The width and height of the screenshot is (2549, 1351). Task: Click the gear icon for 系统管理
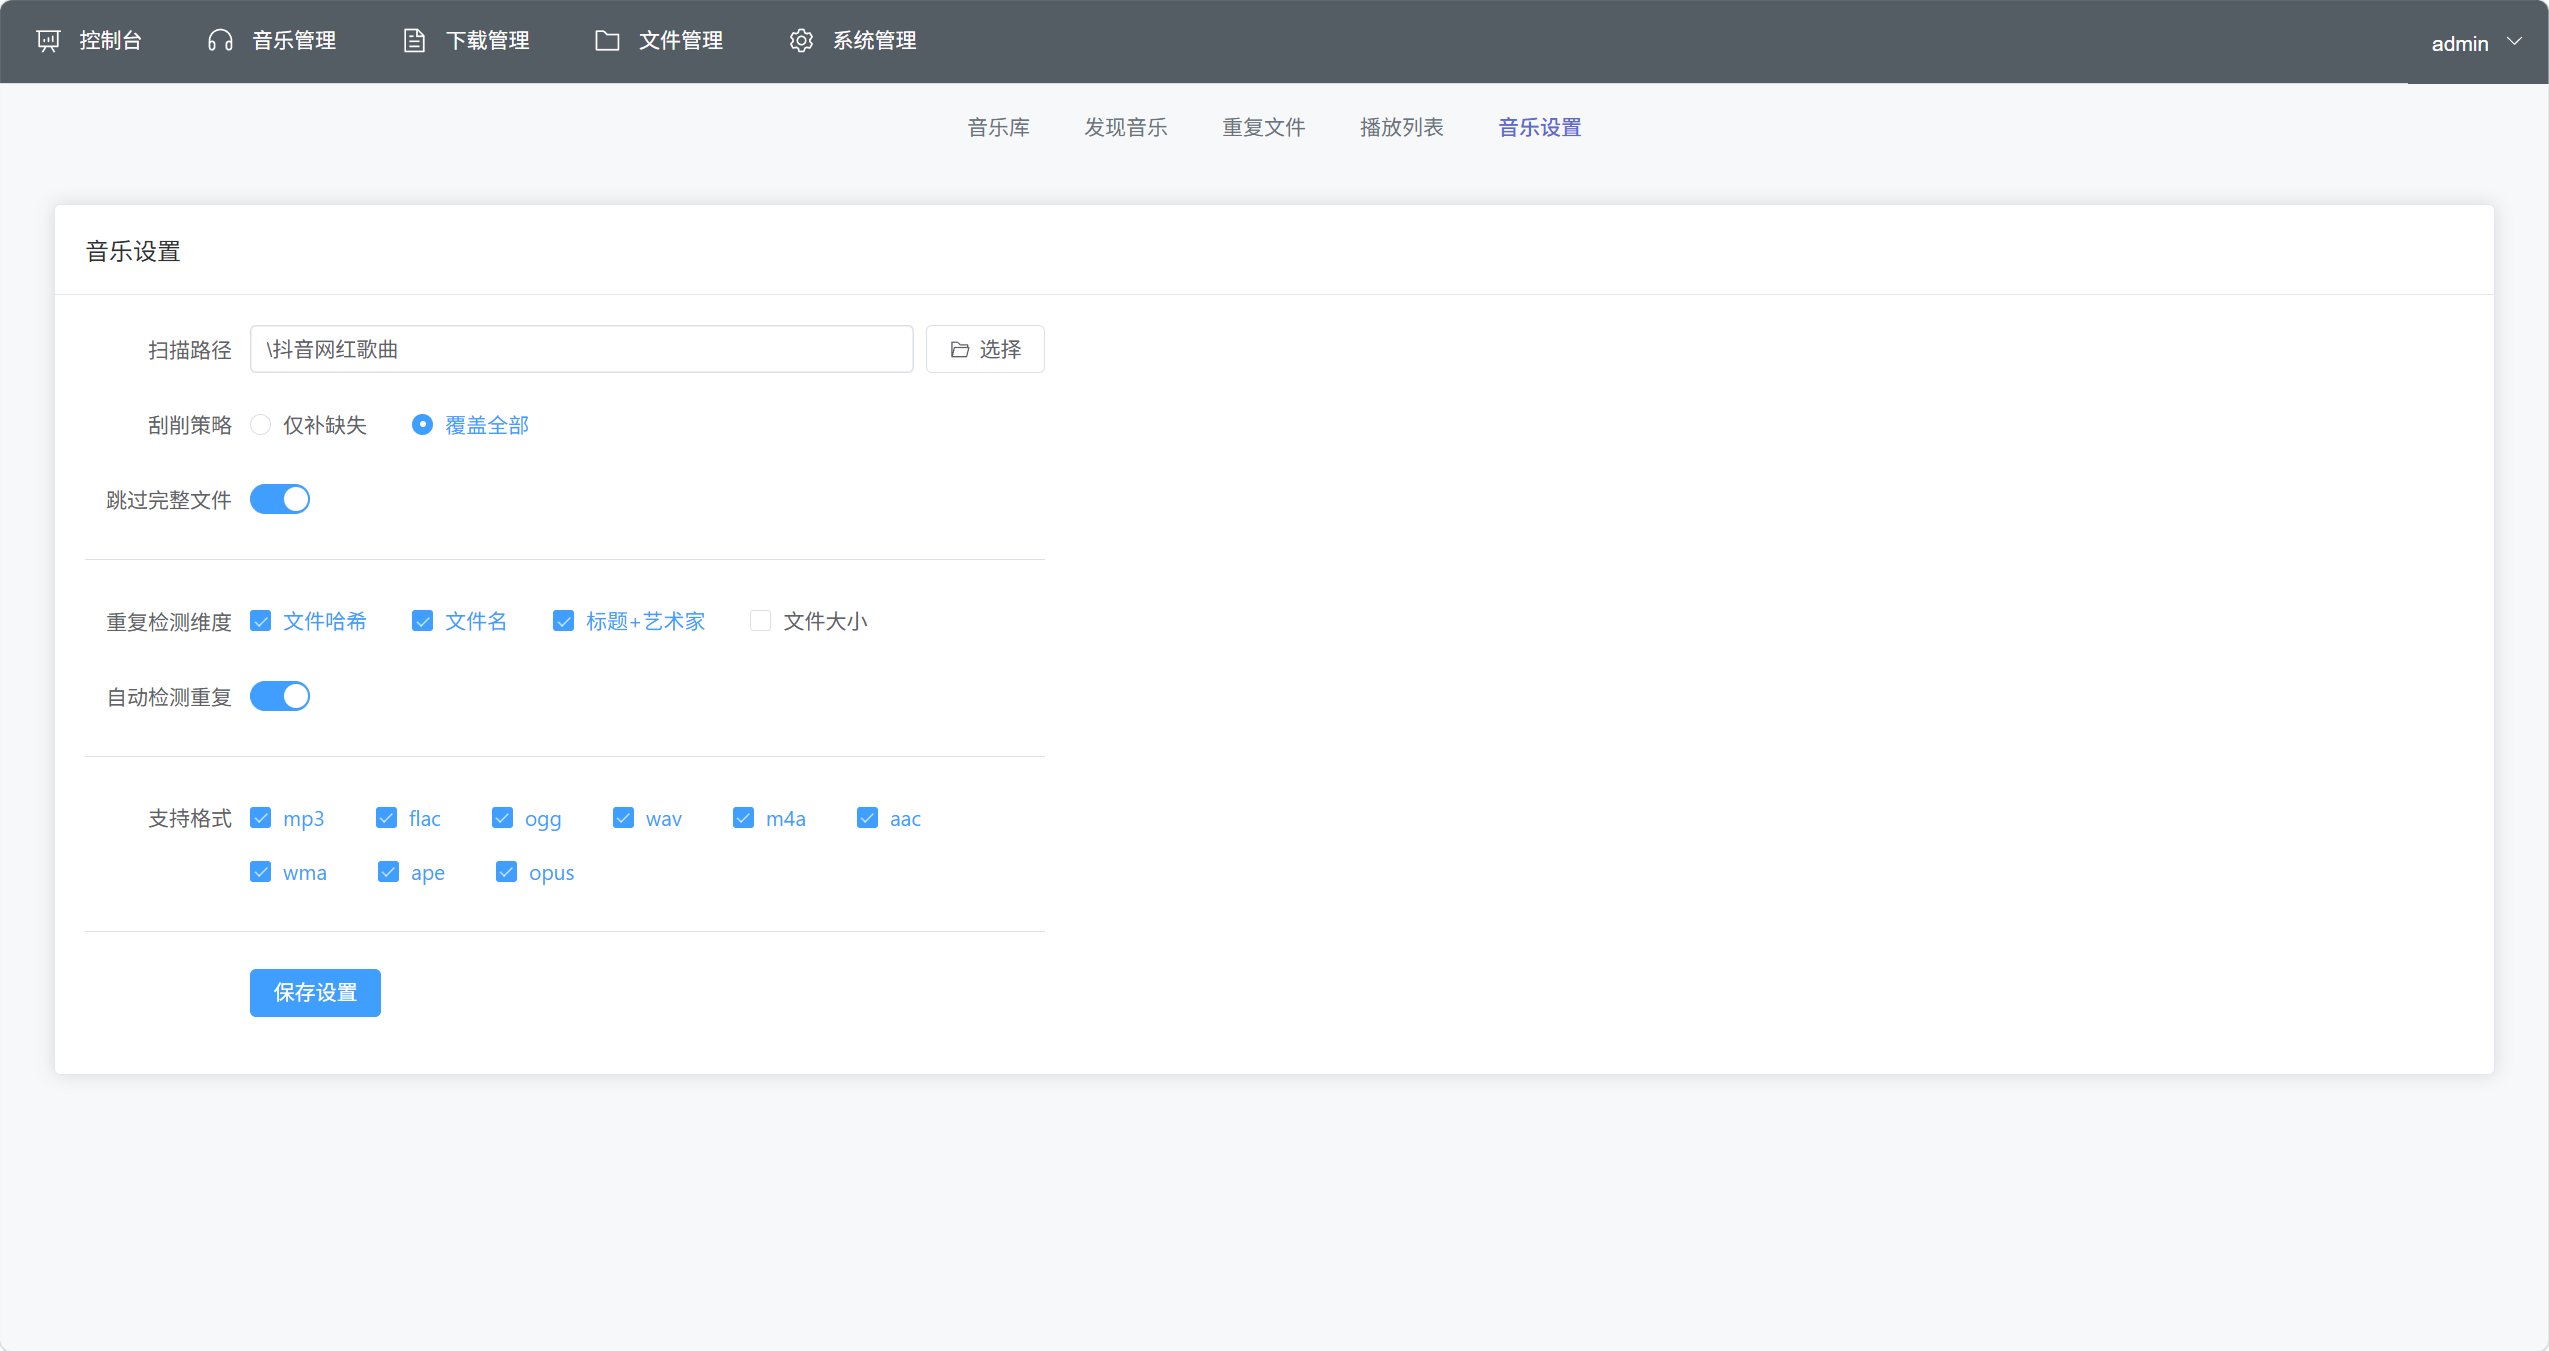801,41
